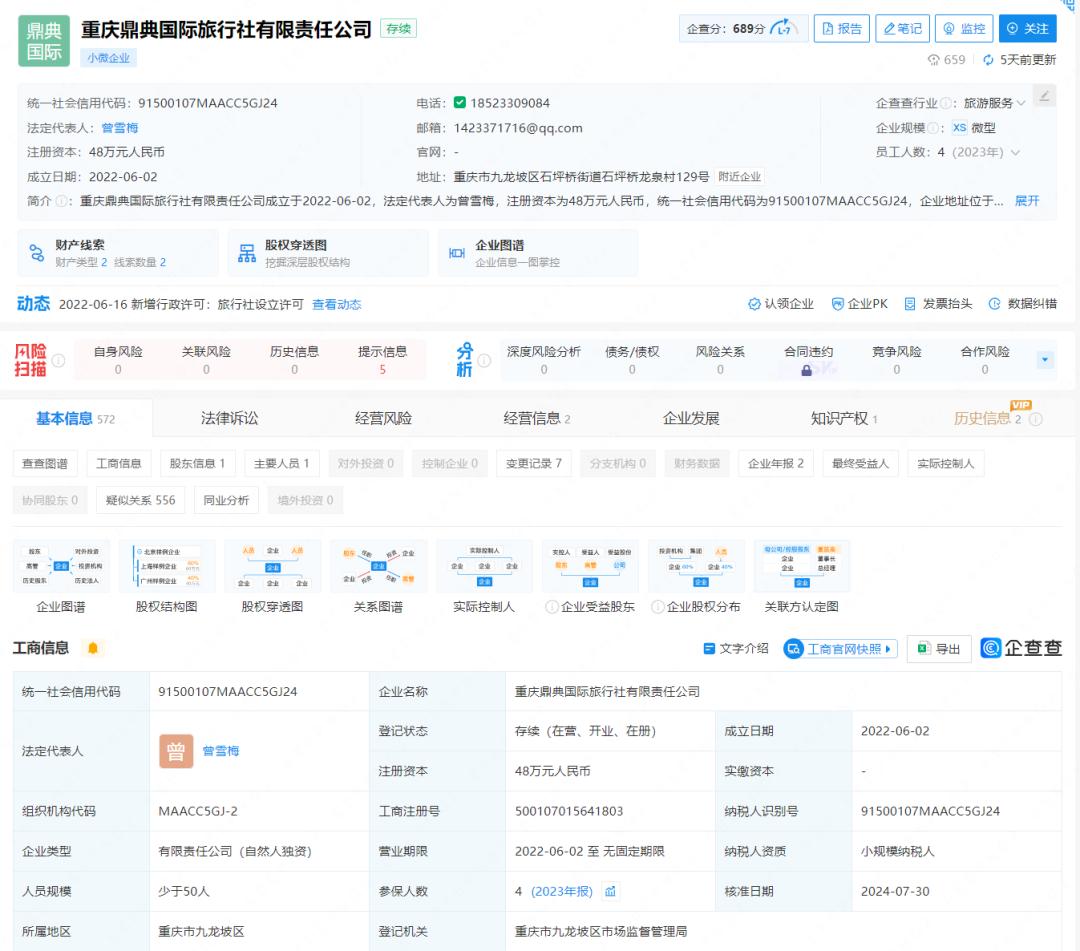Expand employee count year dropdown
1080x951 pixels.
[x=1016, y=152]
